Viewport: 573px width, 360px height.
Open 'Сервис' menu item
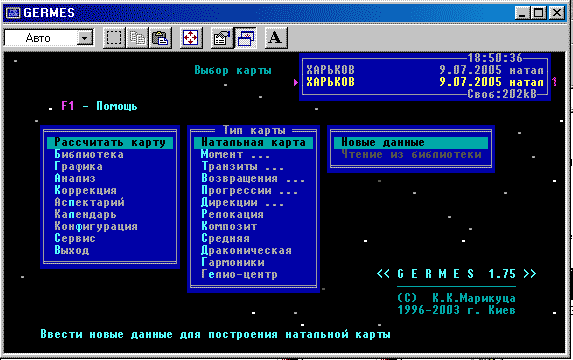[75, 238]
